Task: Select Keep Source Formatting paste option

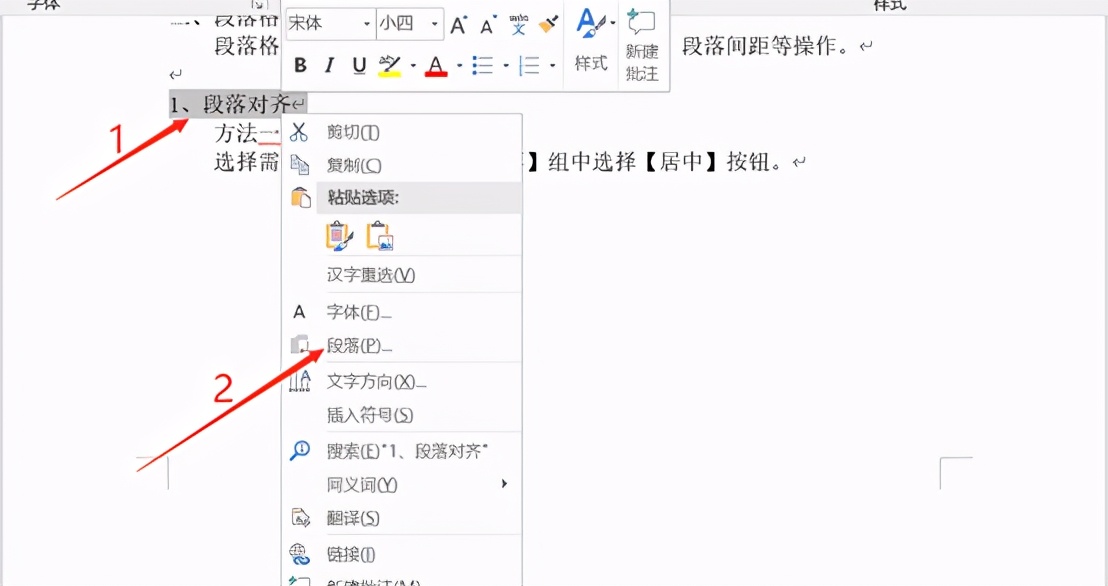Action: coord(340,236)
